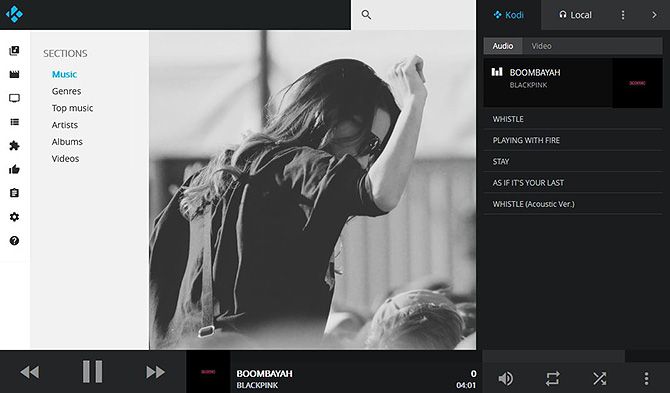Toggle shuffle mode
The height and width of the screenshot is (393, 670).
599,378
